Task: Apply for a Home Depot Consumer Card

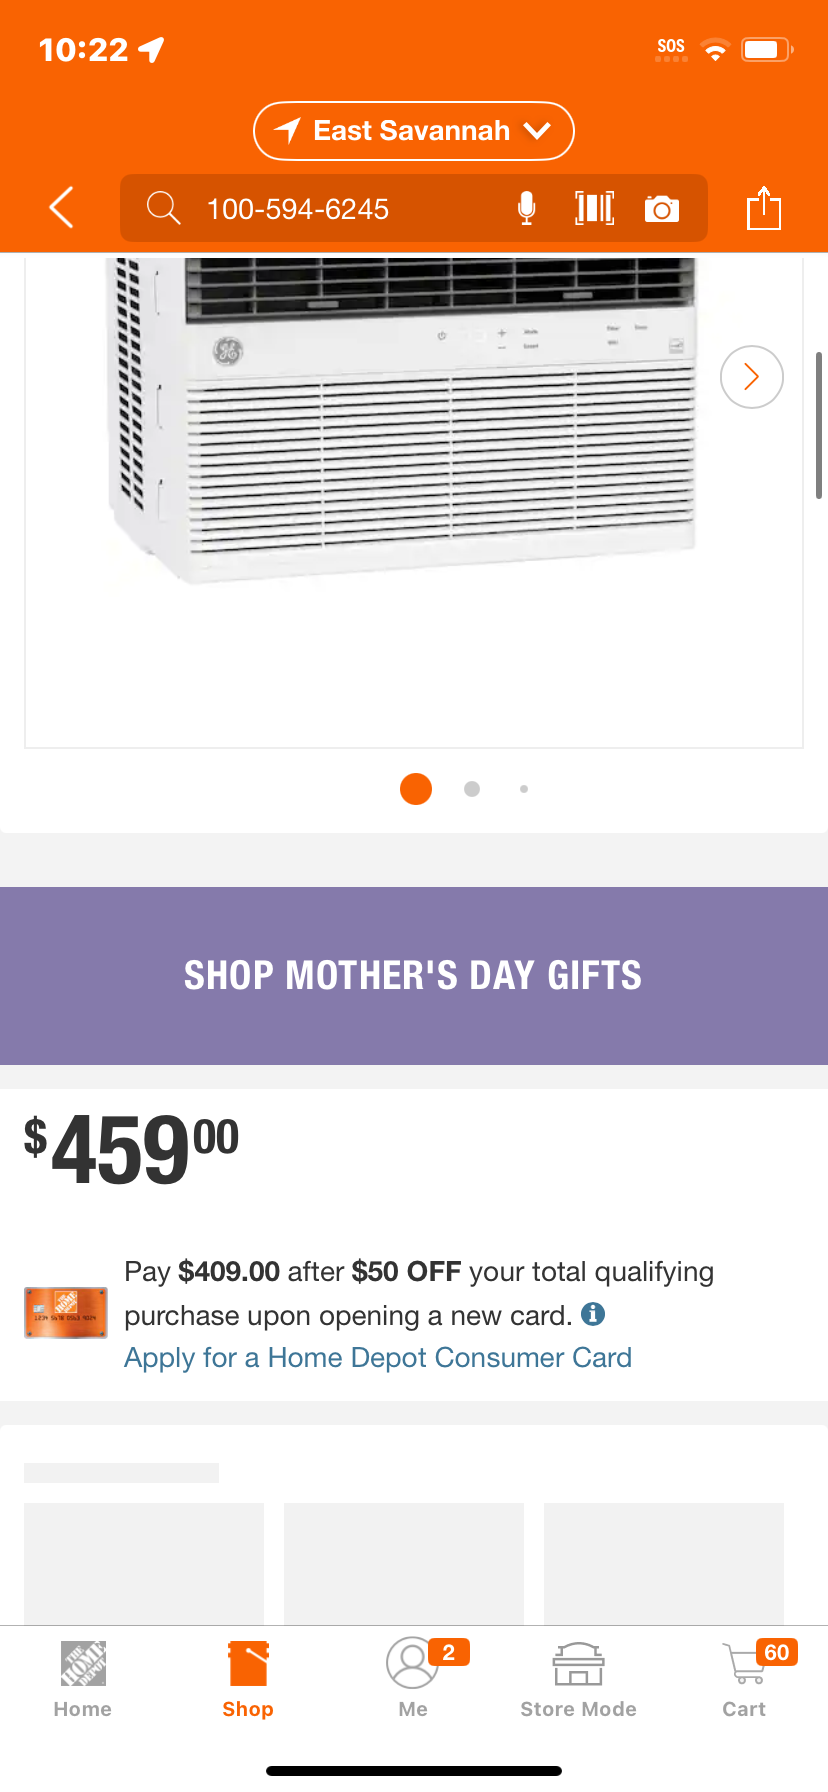Action: click(378, 1358)
